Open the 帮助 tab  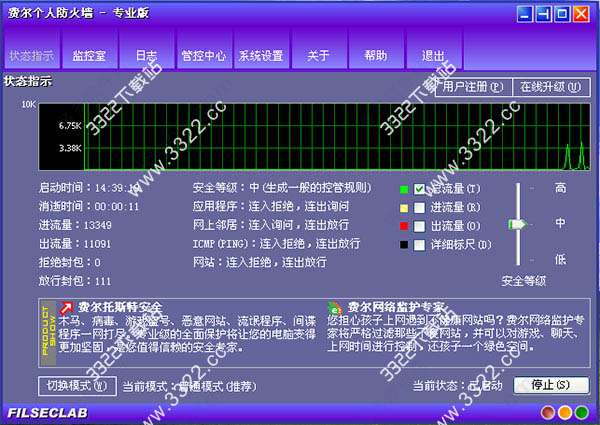(376, 49)
